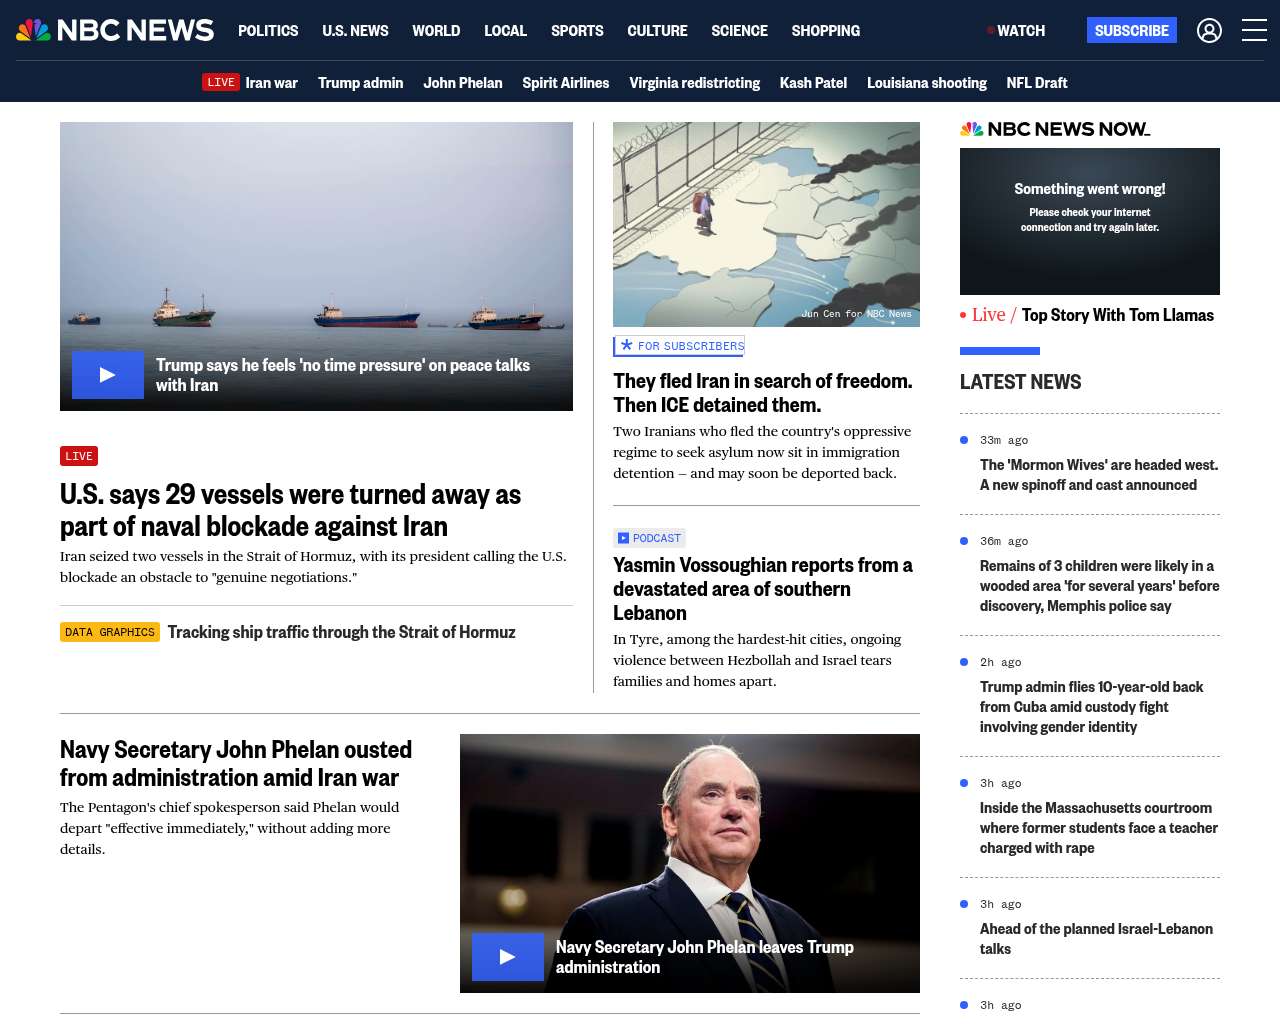Open the naval blockade against Iran headline
1280x1024 pixels.
290,510
